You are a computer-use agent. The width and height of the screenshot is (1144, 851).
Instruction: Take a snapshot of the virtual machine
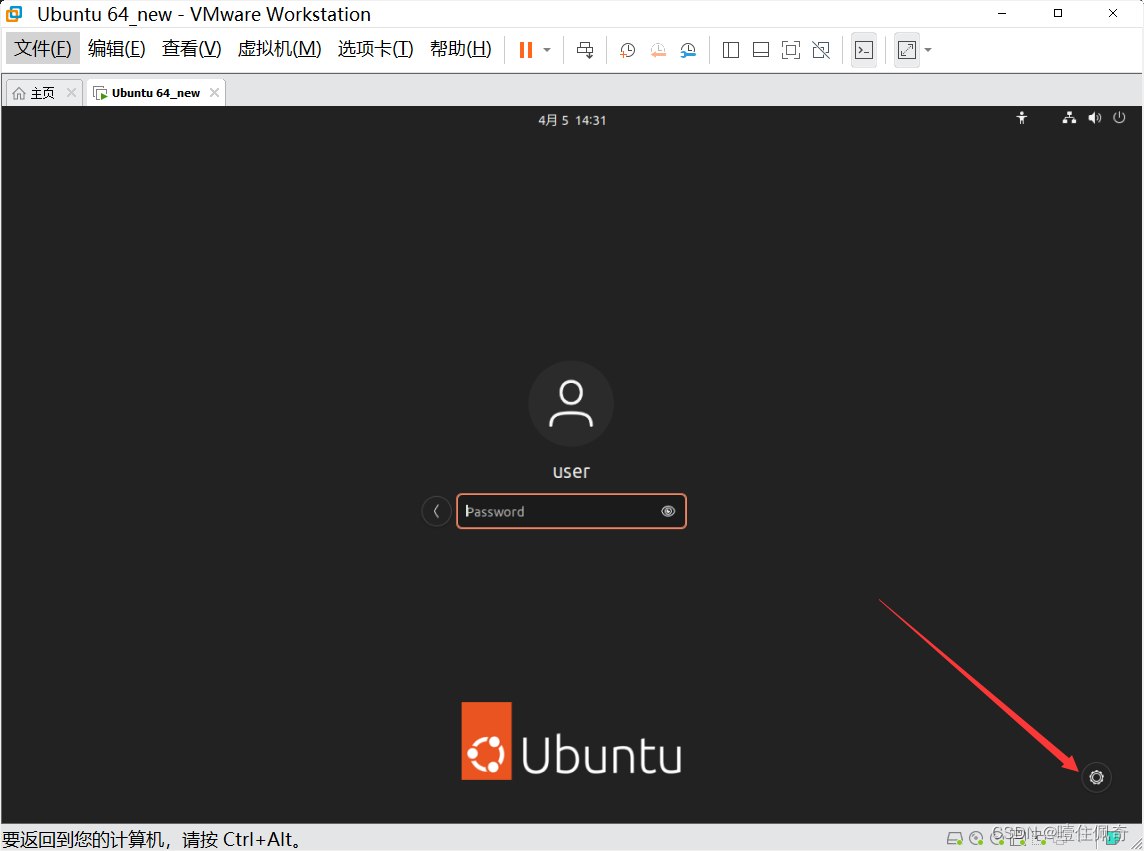[x=627, y=49]
